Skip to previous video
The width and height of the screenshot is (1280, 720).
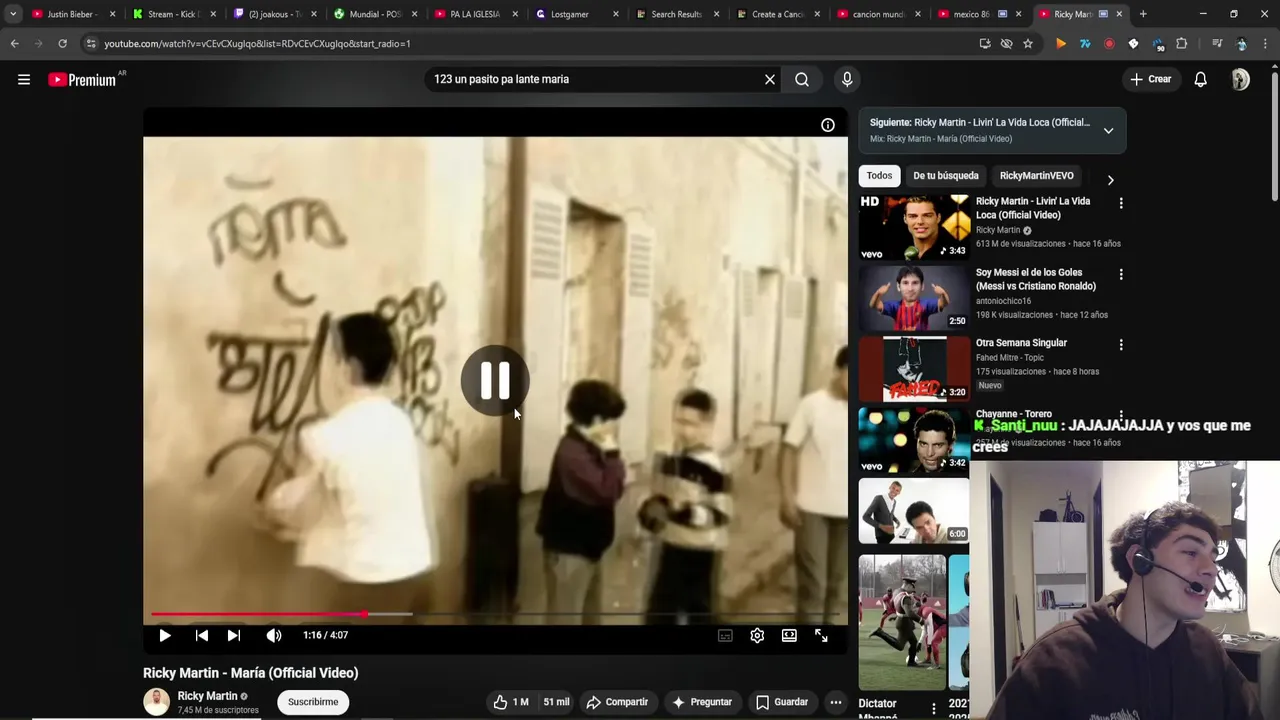(x=202, y=635)
